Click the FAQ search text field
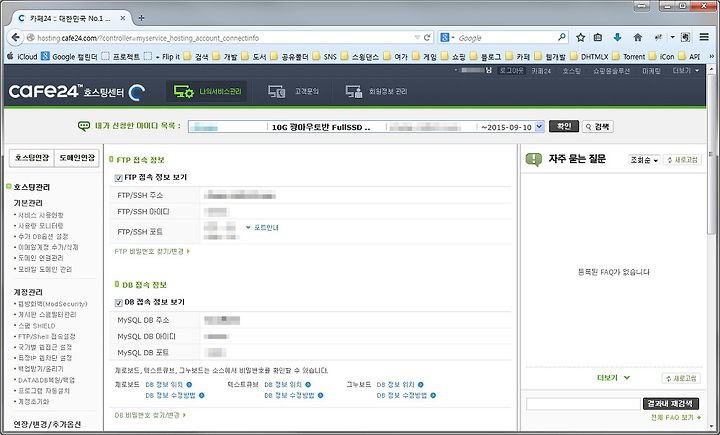Image resolution: width=720 pixels, height=435 pixels. [583, 404]
